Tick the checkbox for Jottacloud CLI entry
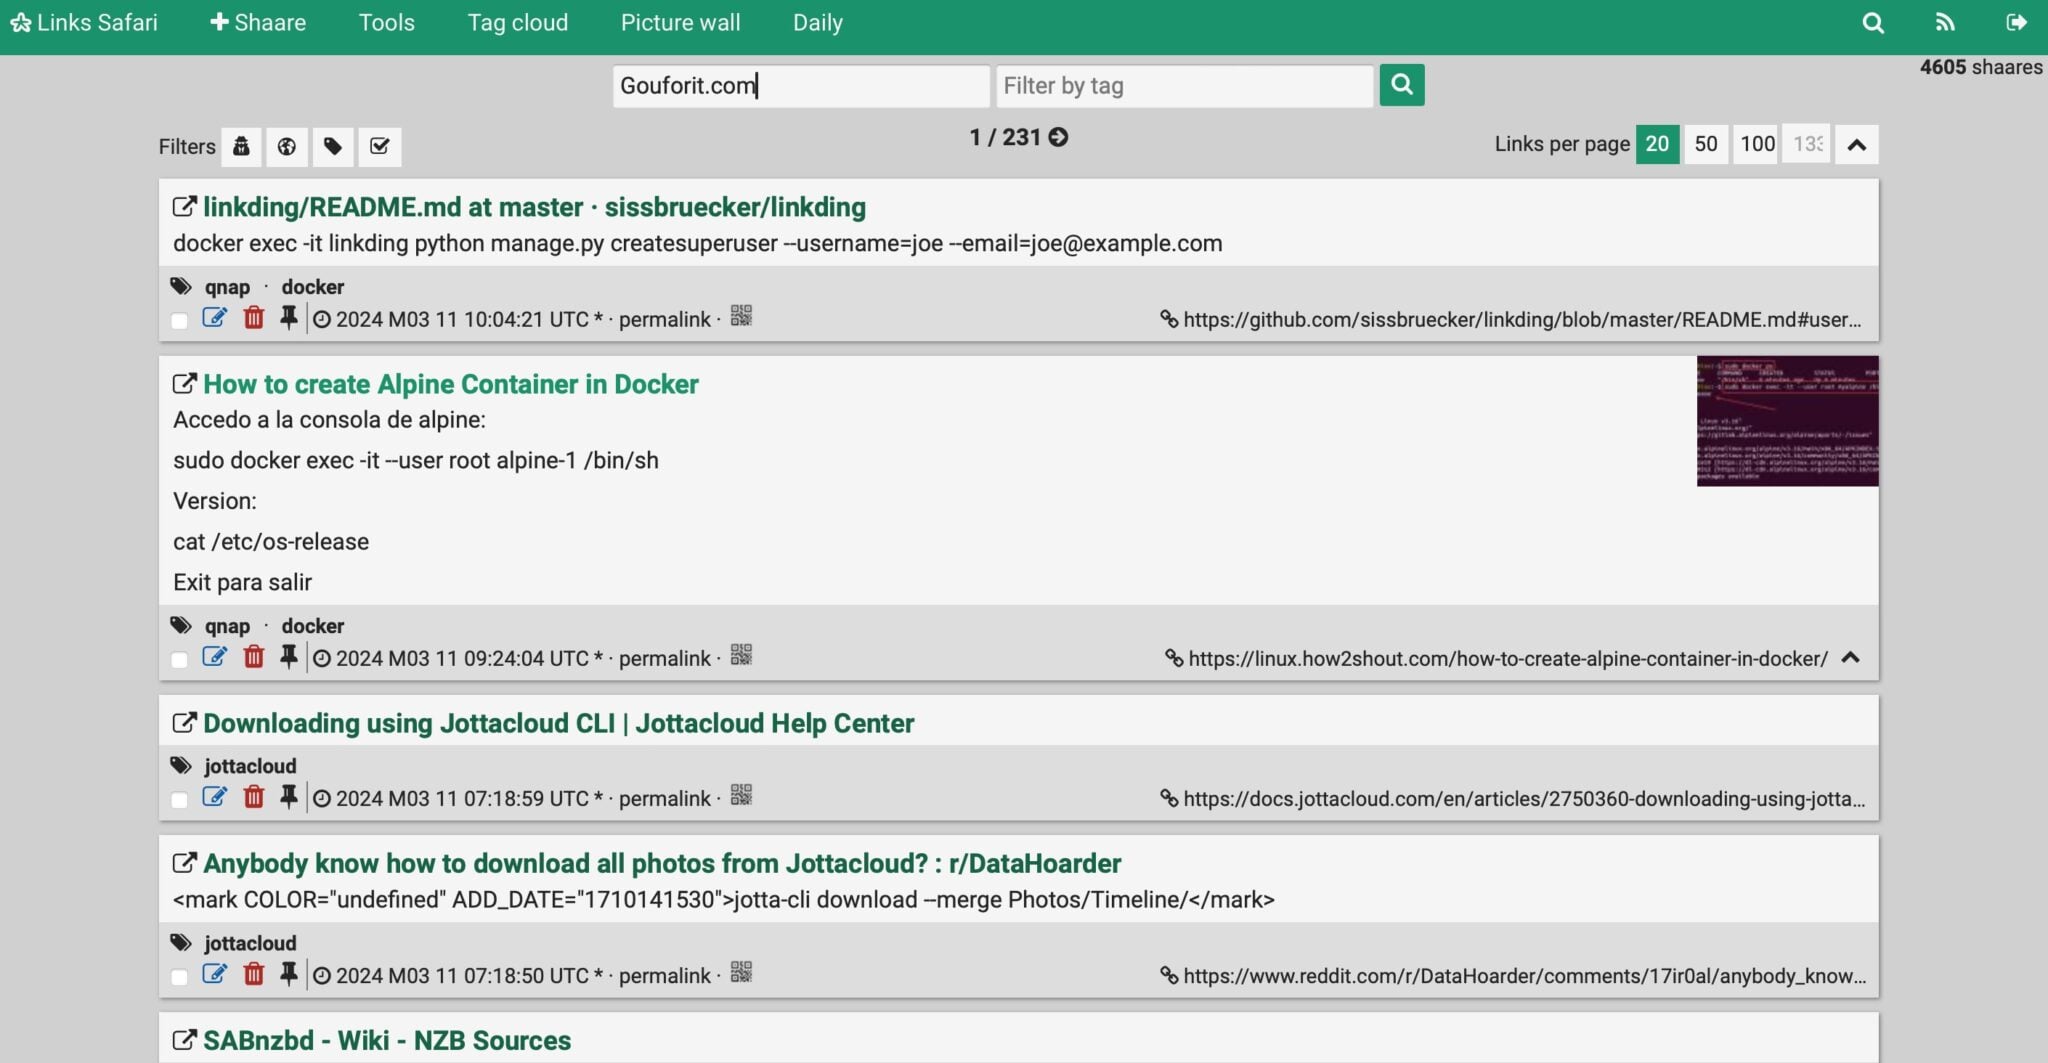The height and width of the screenshot is (1063, 2048). [179, 800]
